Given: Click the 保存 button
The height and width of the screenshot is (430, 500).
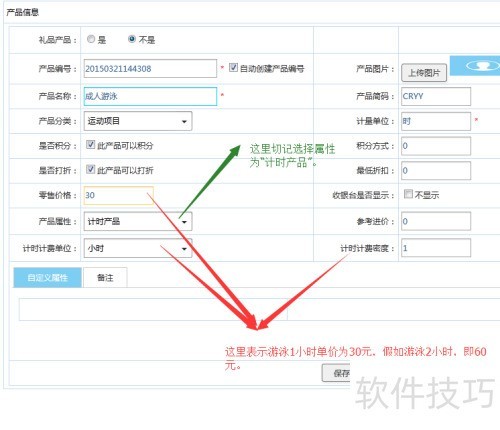Looking at the screenshot, I should pyautogui.click(x=336, y=373).
